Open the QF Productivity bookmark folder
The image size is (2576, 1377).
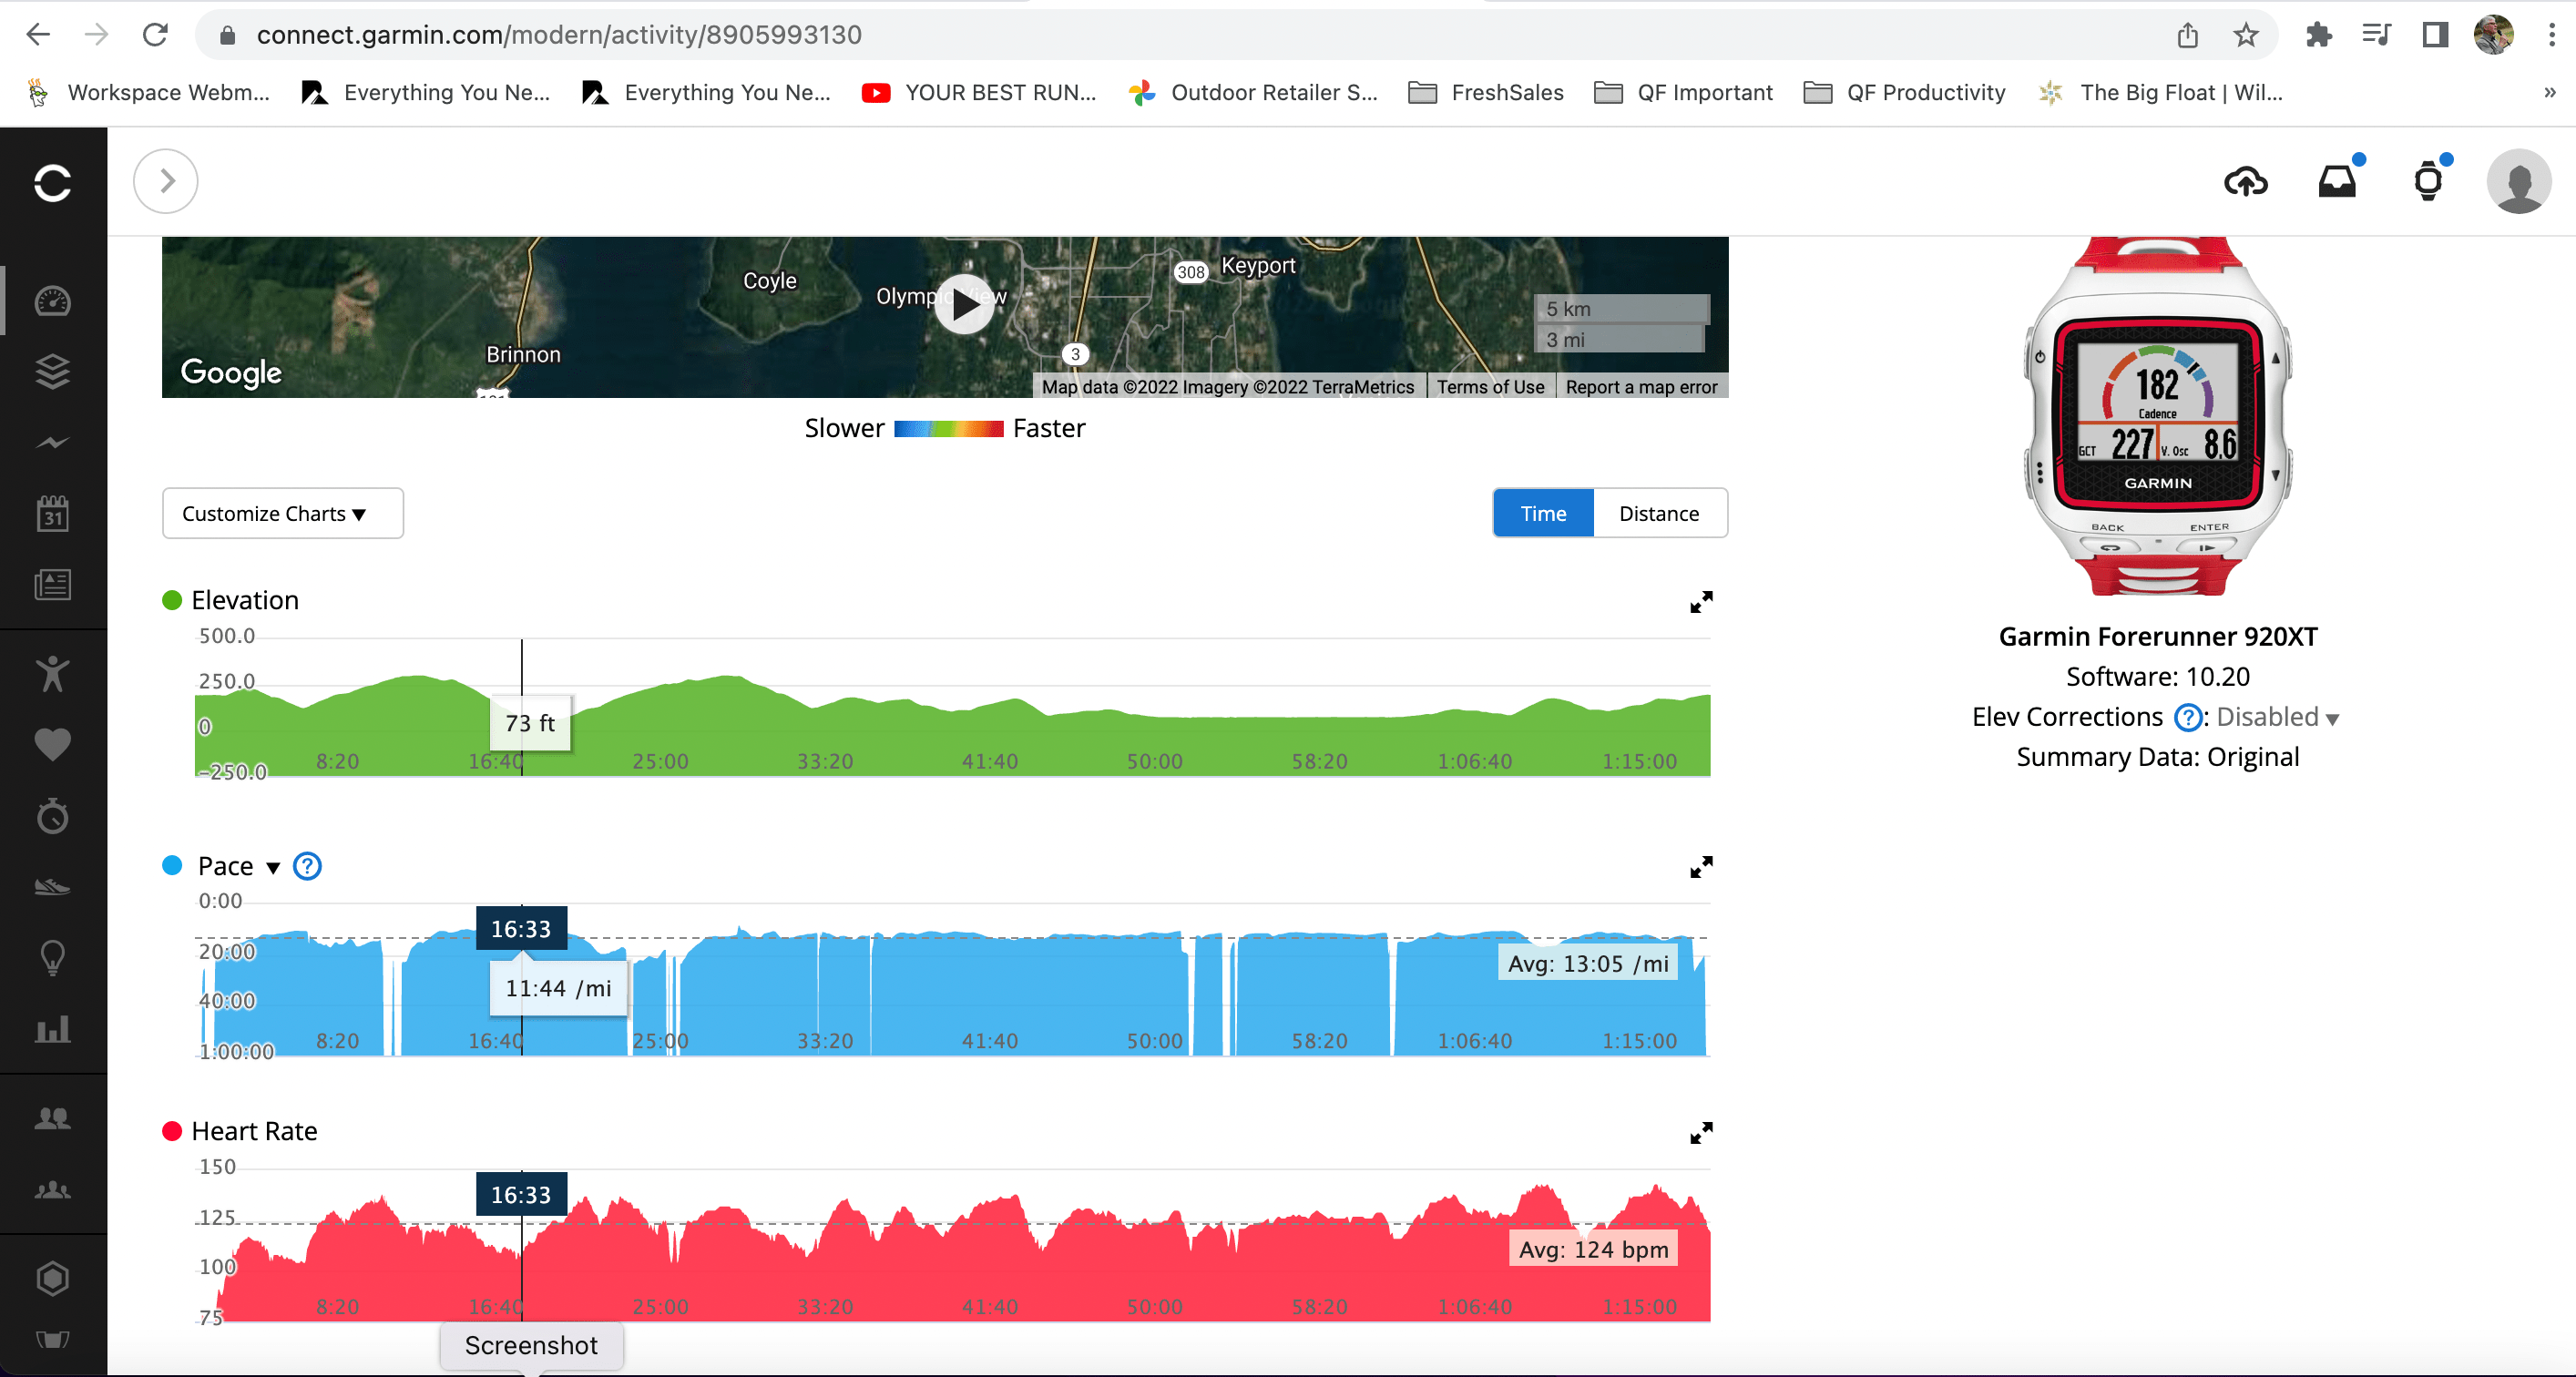(1905, 93)
